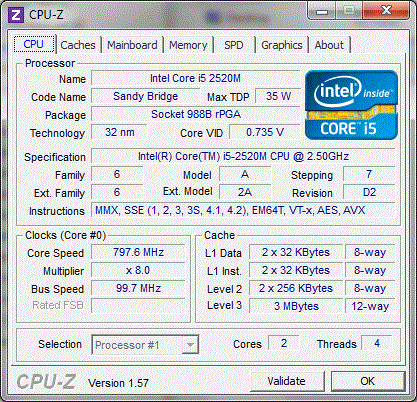
Task: Go to the SPD tab
Action: pyautogui.click(x=234, y=45)
